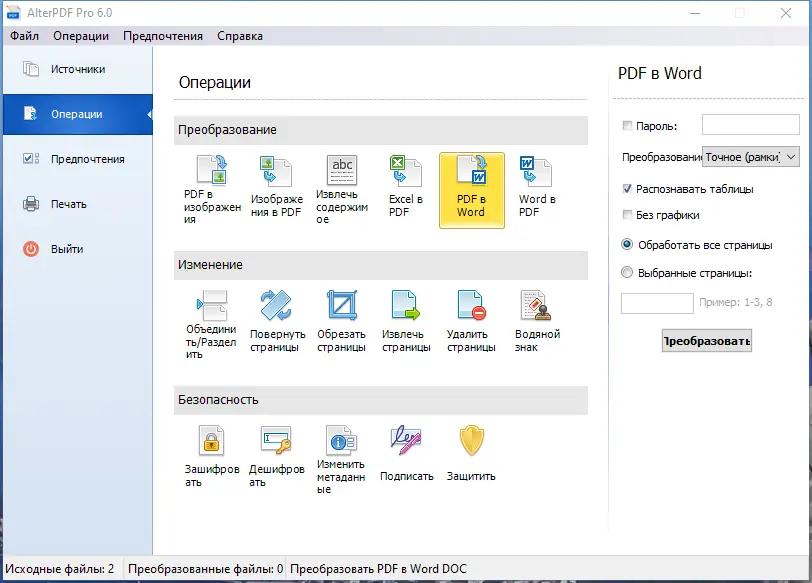Open the Файл menu
This screenshot has width=812, height=583.
pos(24,36)
